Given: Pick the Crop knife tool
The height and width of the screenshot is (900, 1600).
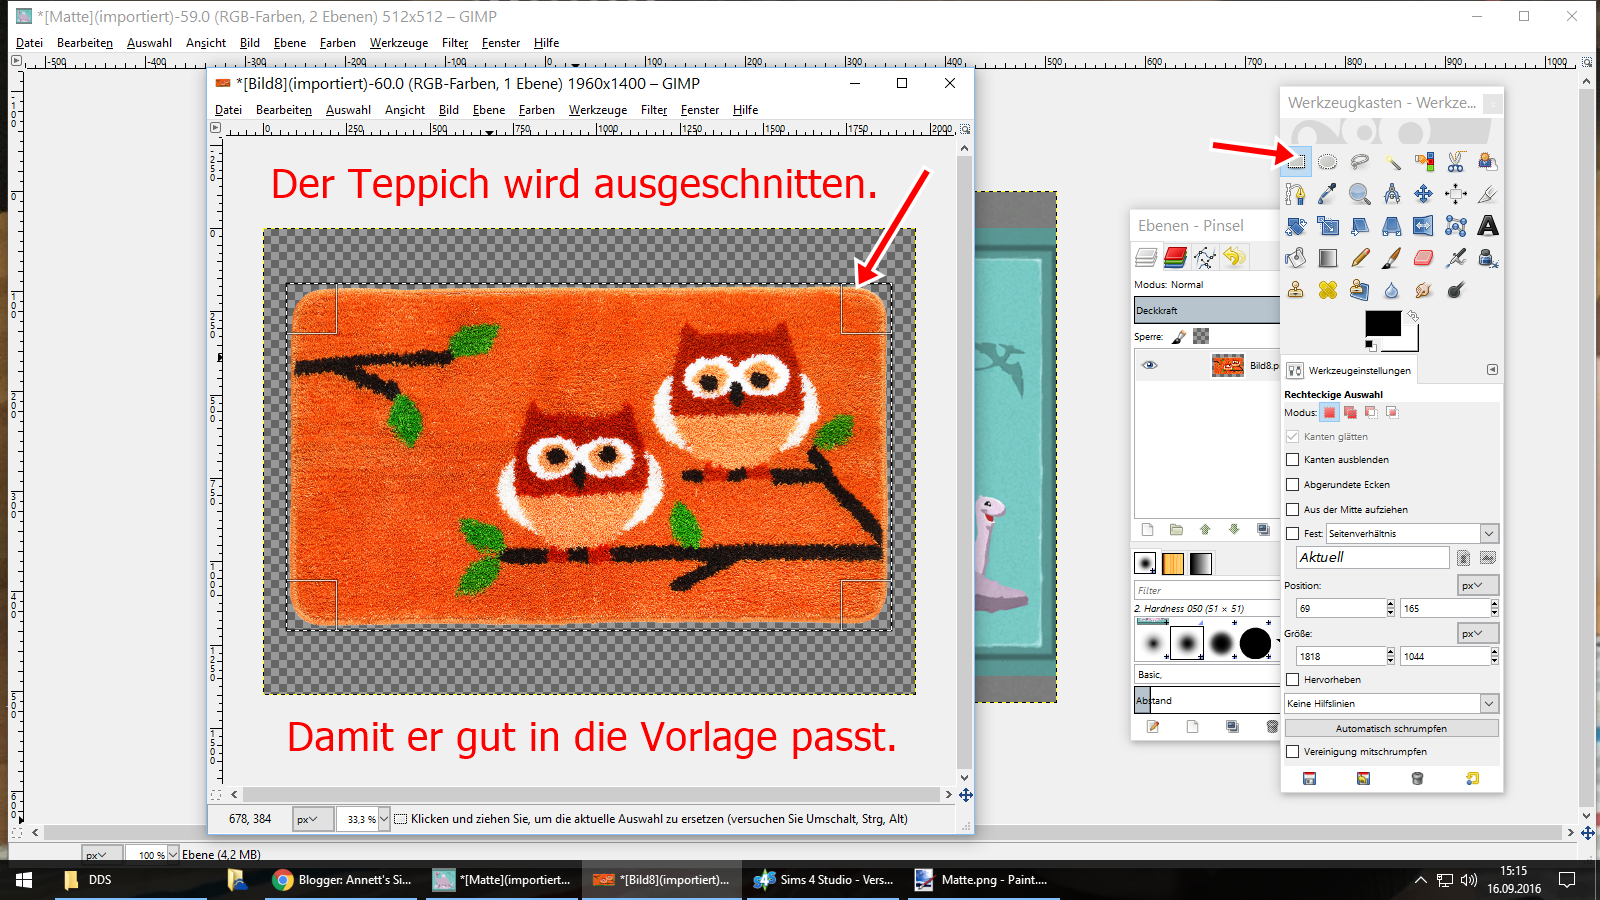Looking at the screenshot, I should 1488,194.
